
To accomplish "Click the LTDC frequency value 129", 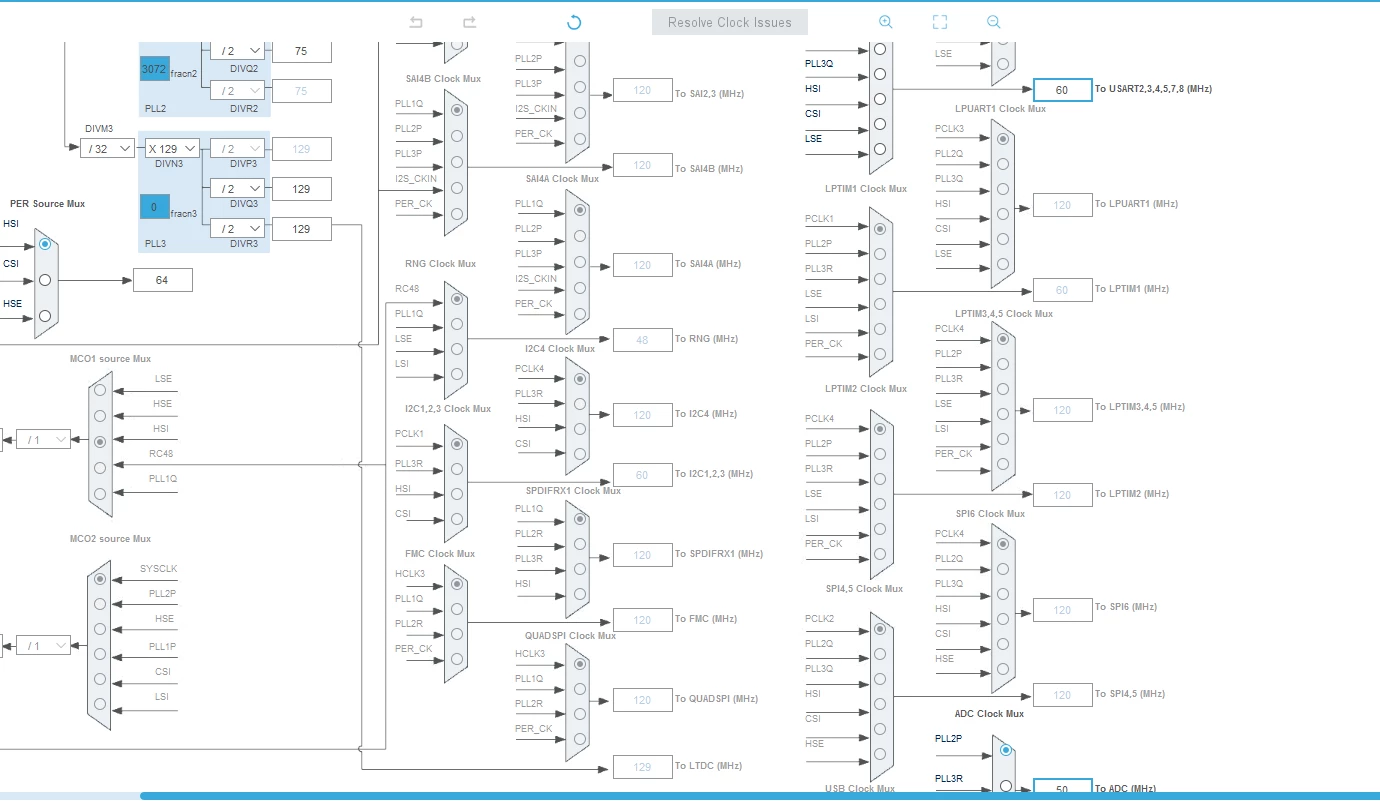I will point(642,767).
